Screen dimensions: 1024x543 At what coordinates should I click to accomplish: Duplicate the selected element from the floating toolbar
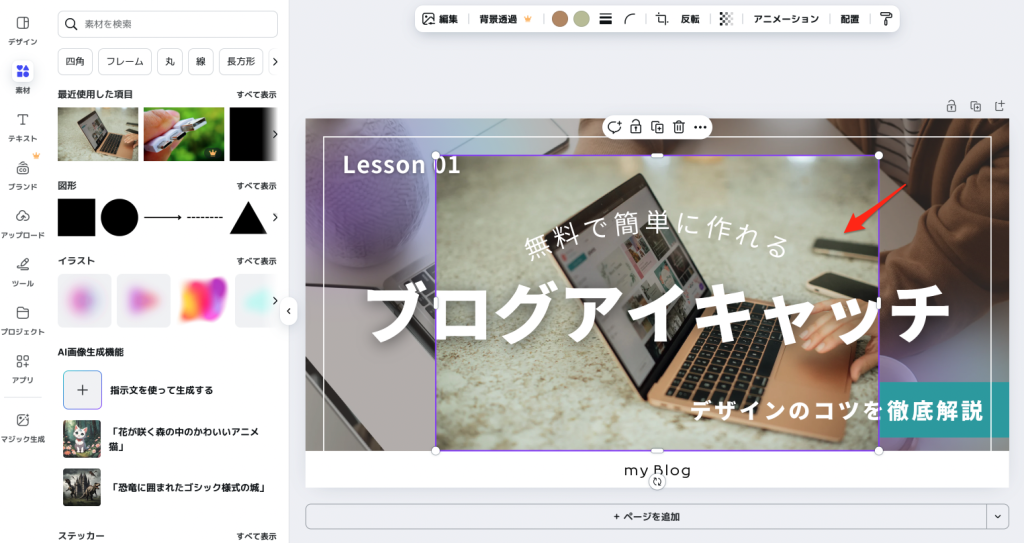click(x=657, y=127)
